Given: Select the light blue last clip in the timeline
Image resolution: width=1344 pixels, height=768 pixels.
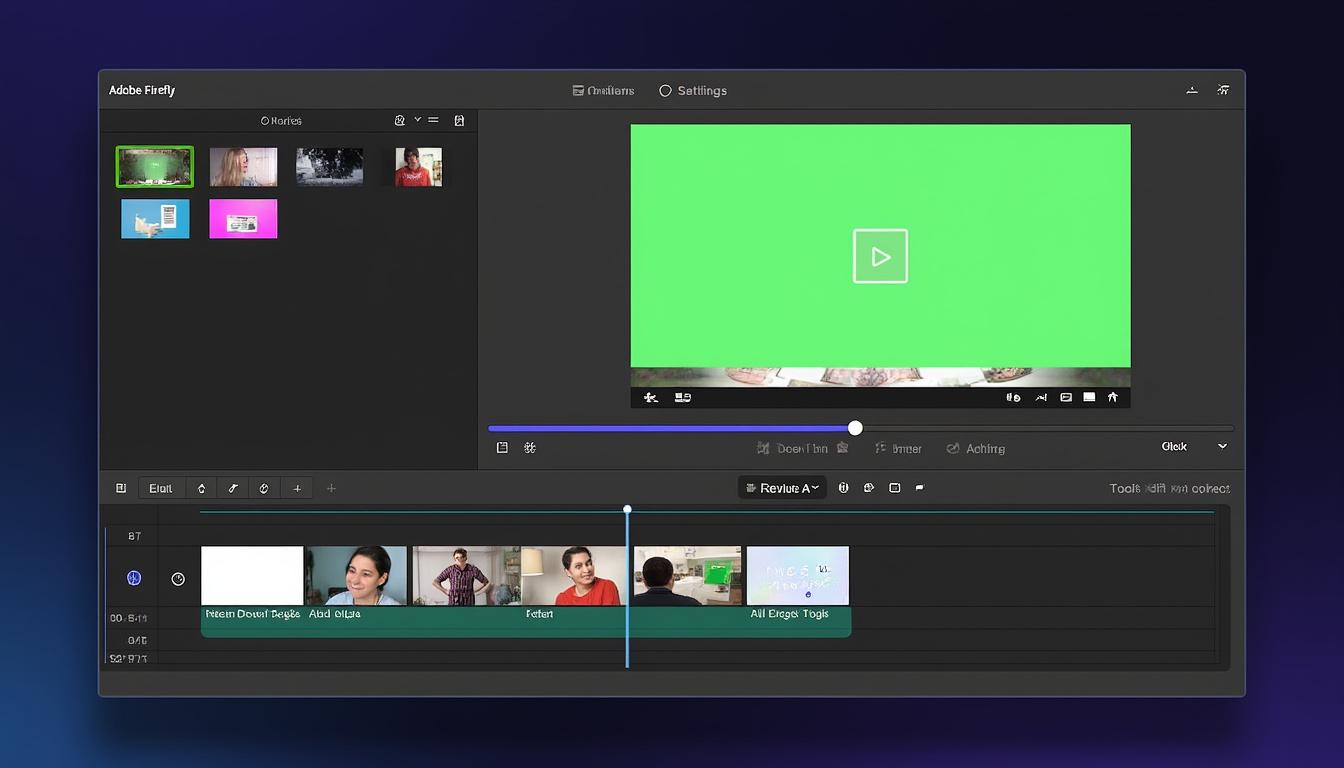Looking at the screenshot, I should (x=798, y=575).
